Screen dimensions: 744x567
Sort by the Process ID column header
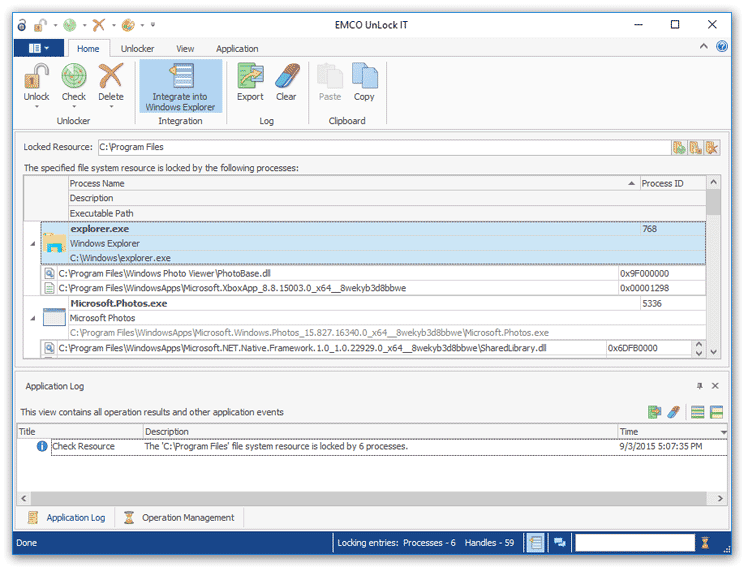[x=663, y=184]
